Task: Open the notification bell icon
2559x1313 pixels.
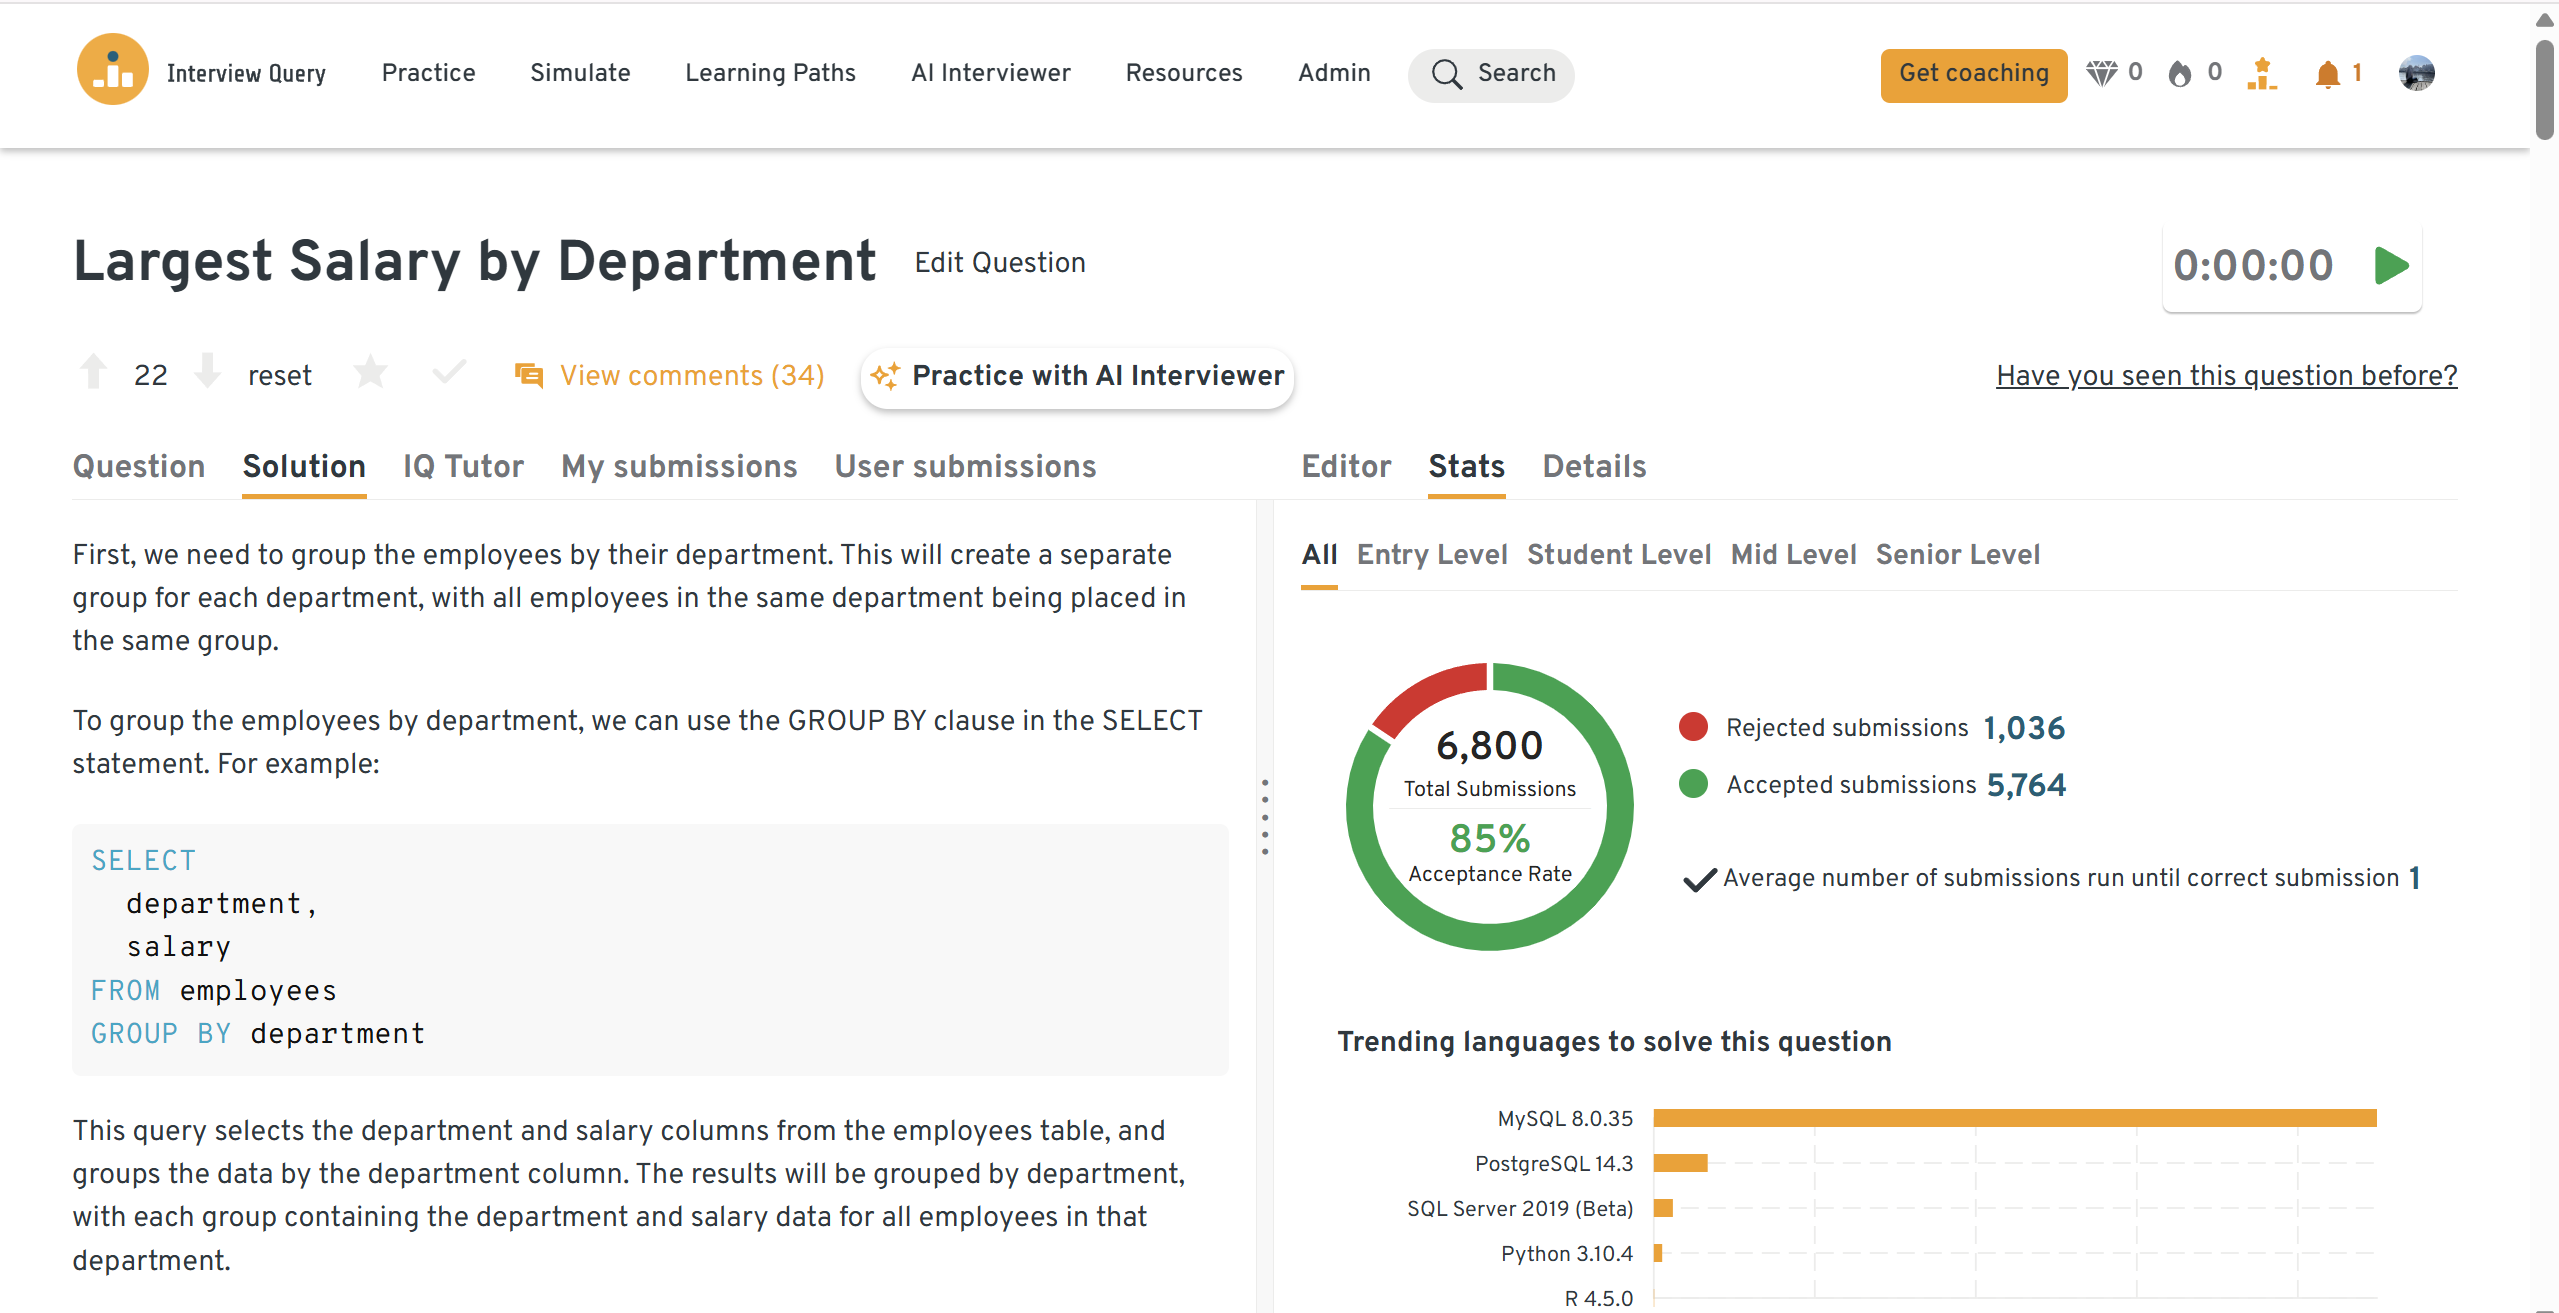Action: tap(2327, 74)
